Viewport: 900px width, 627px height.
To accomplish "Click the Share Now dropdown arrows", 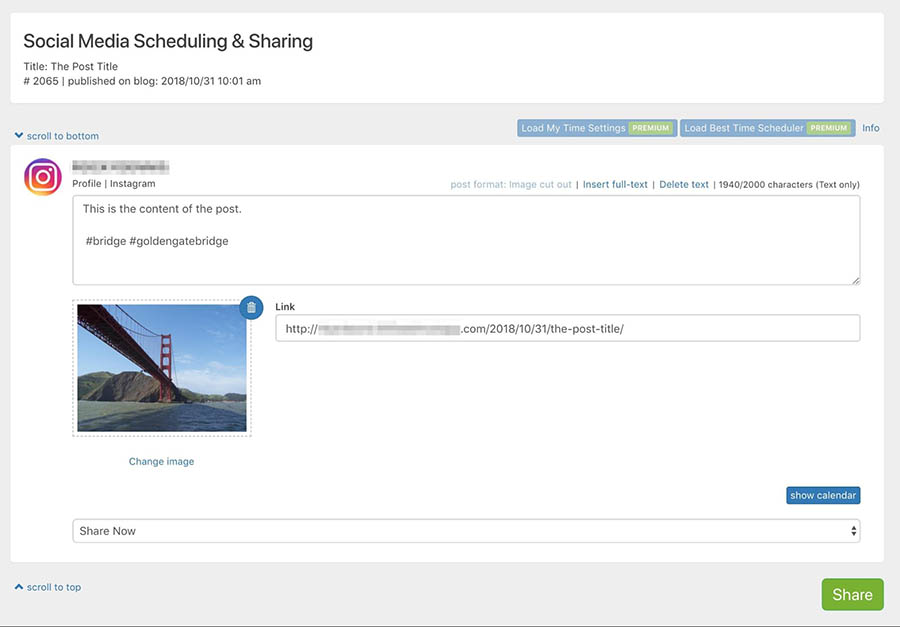I will [x=853, y=531].
